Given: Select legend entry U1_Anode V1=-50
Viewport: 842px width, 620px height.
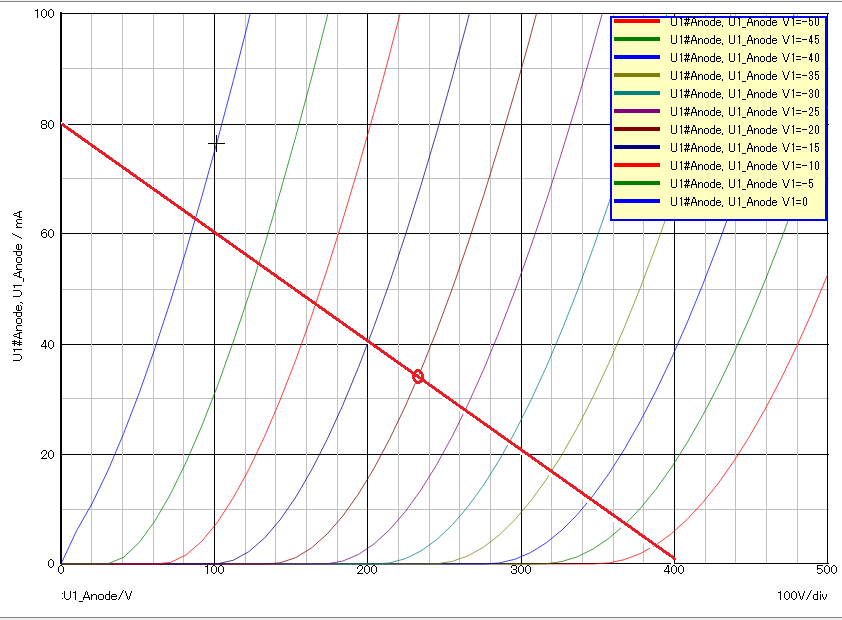Looking at the screenshot, I should point(744,22).
